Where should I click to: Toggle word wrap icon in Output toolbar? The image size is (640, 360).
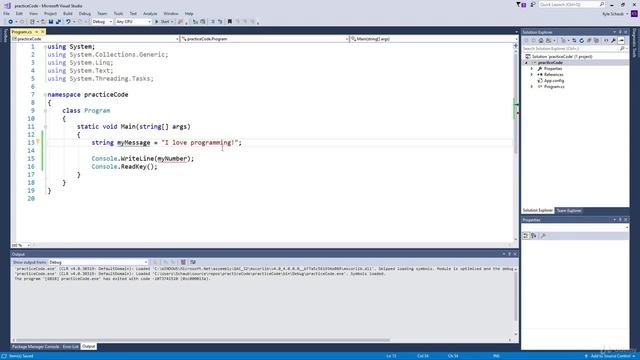pyautogui.click(x=193, y=262)
